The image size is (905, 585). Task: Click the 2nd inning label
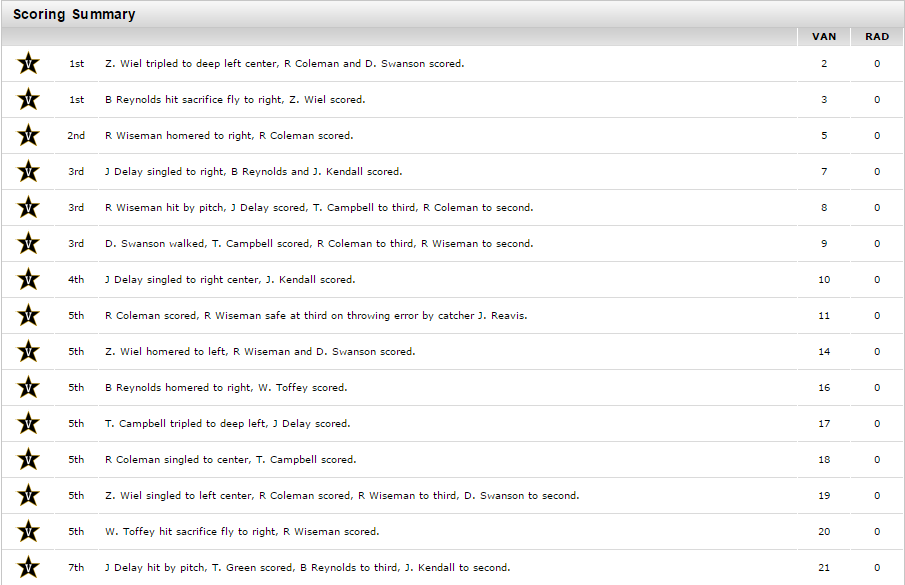(x=76, y=136)
